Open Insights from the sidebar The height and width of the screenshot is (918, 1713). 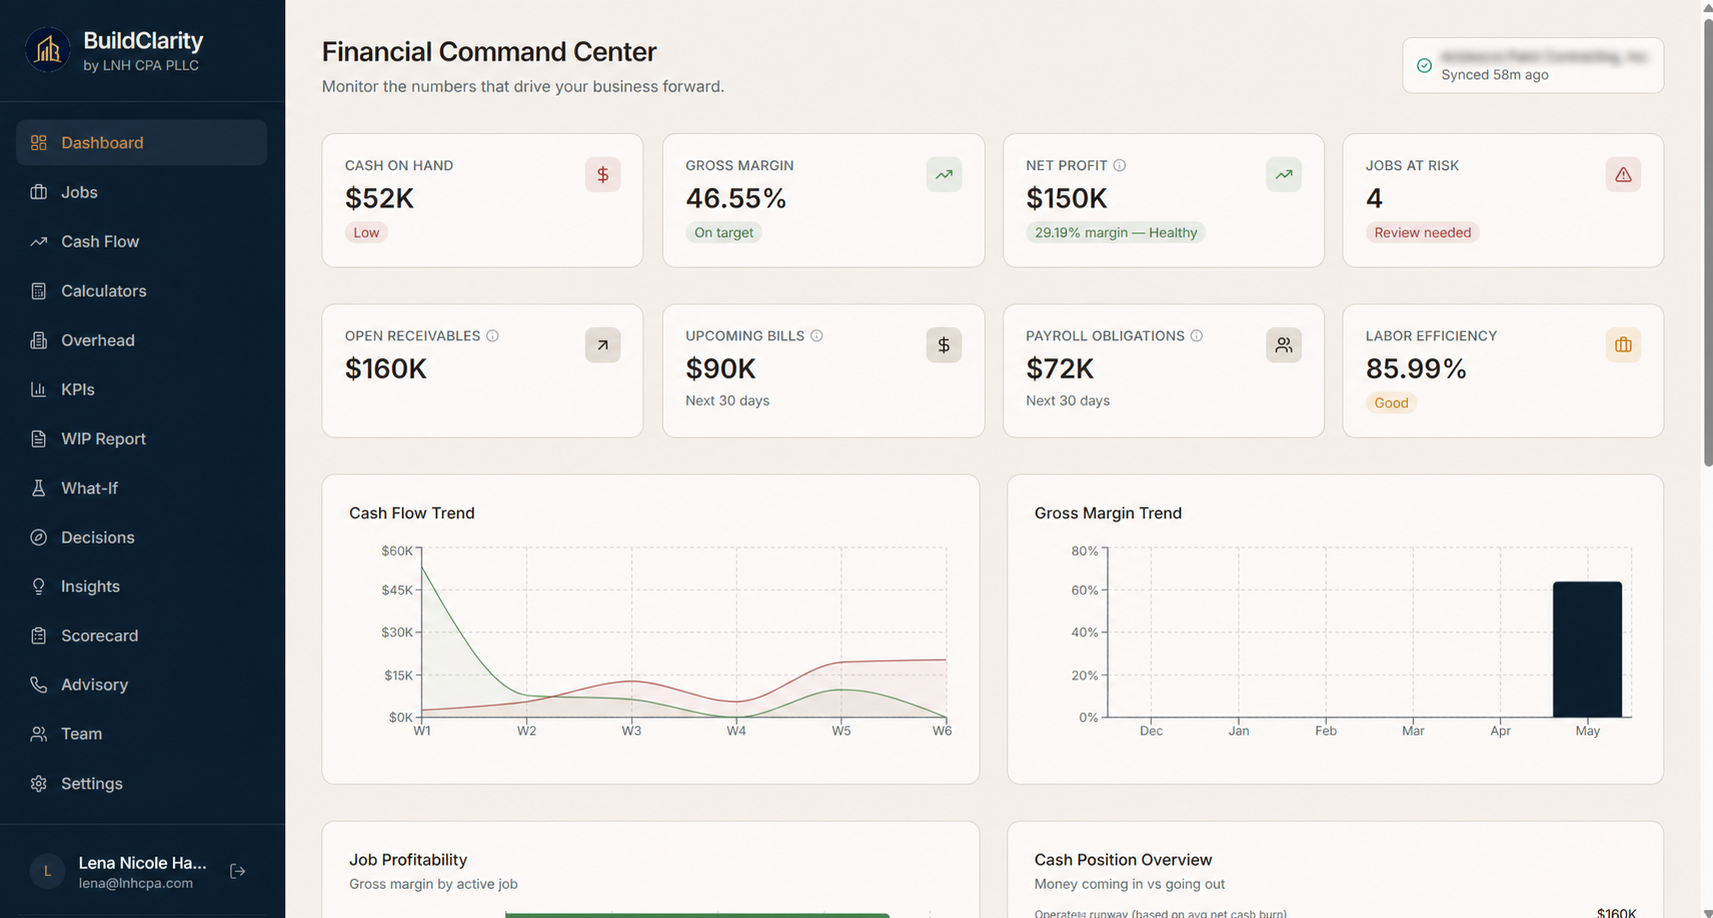pos(141,586)
